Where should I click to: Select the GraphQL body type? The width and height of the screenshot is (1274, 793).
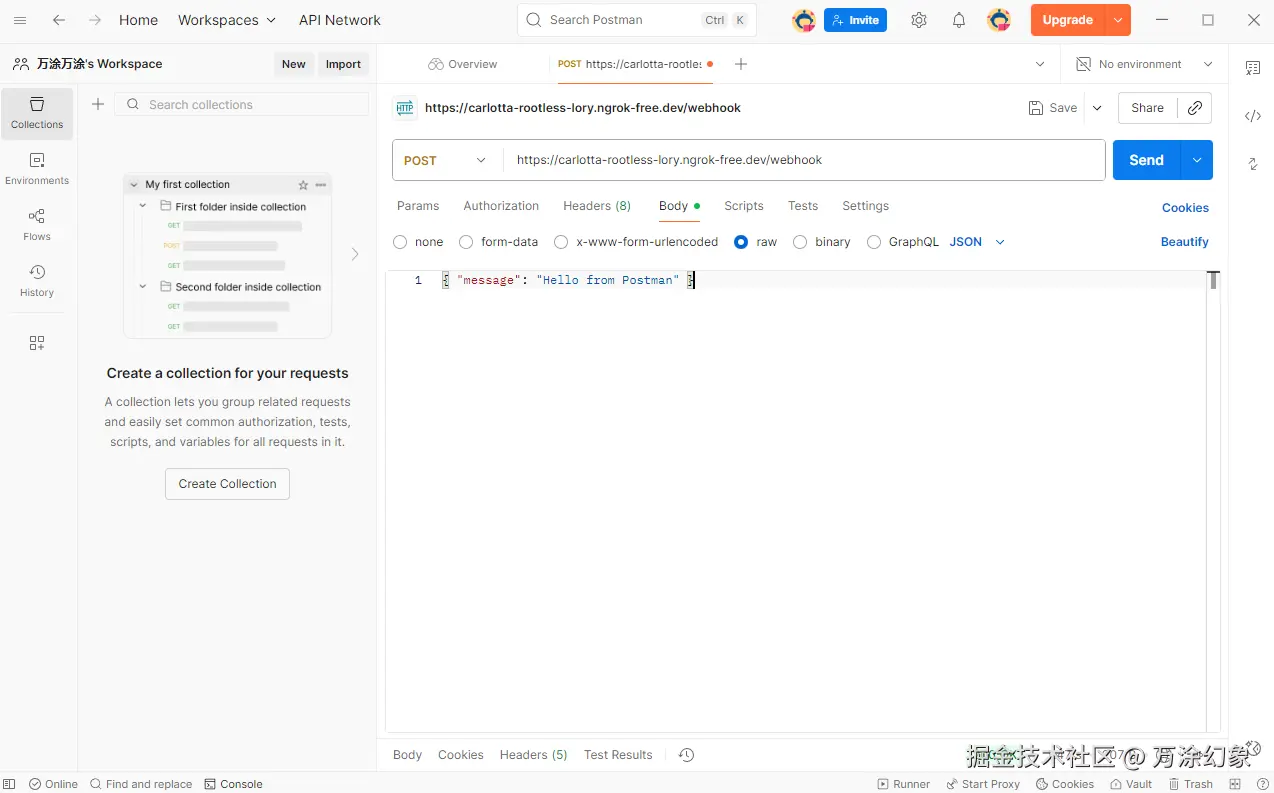(x=874, y=242)
